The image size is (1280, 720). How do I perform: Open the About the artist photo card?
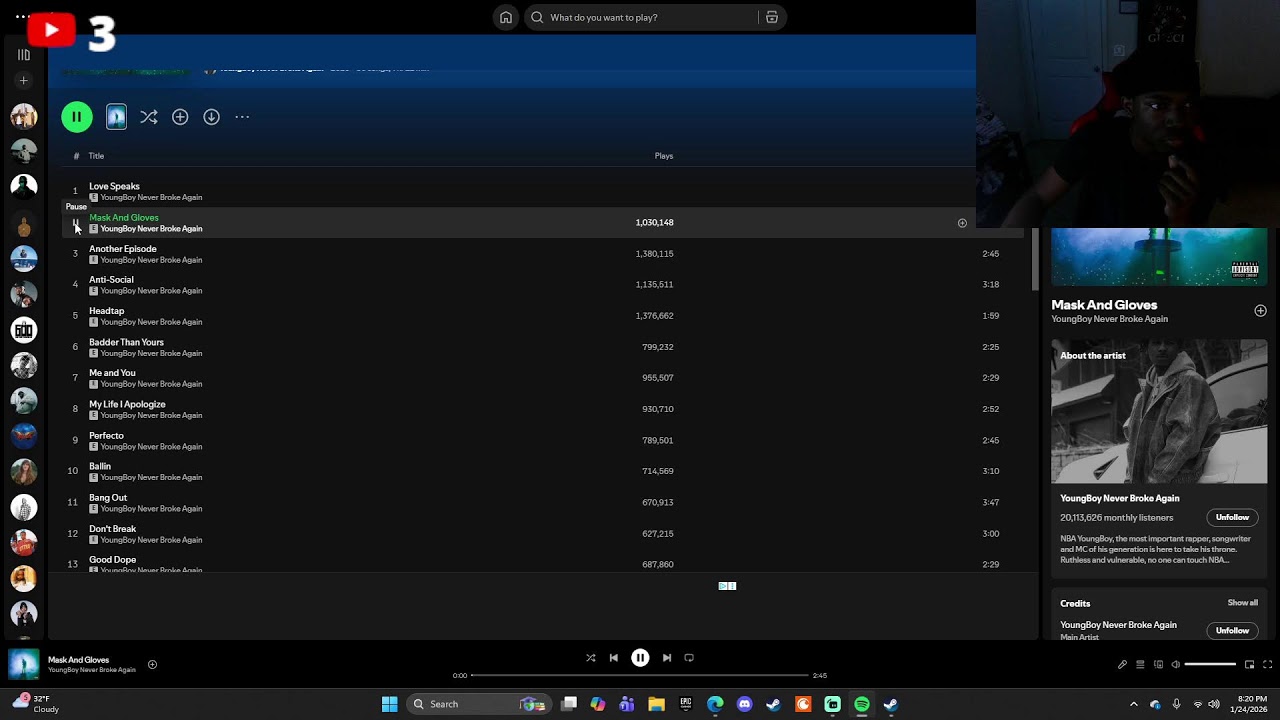pyautogui.click(x=1159, y=412)
